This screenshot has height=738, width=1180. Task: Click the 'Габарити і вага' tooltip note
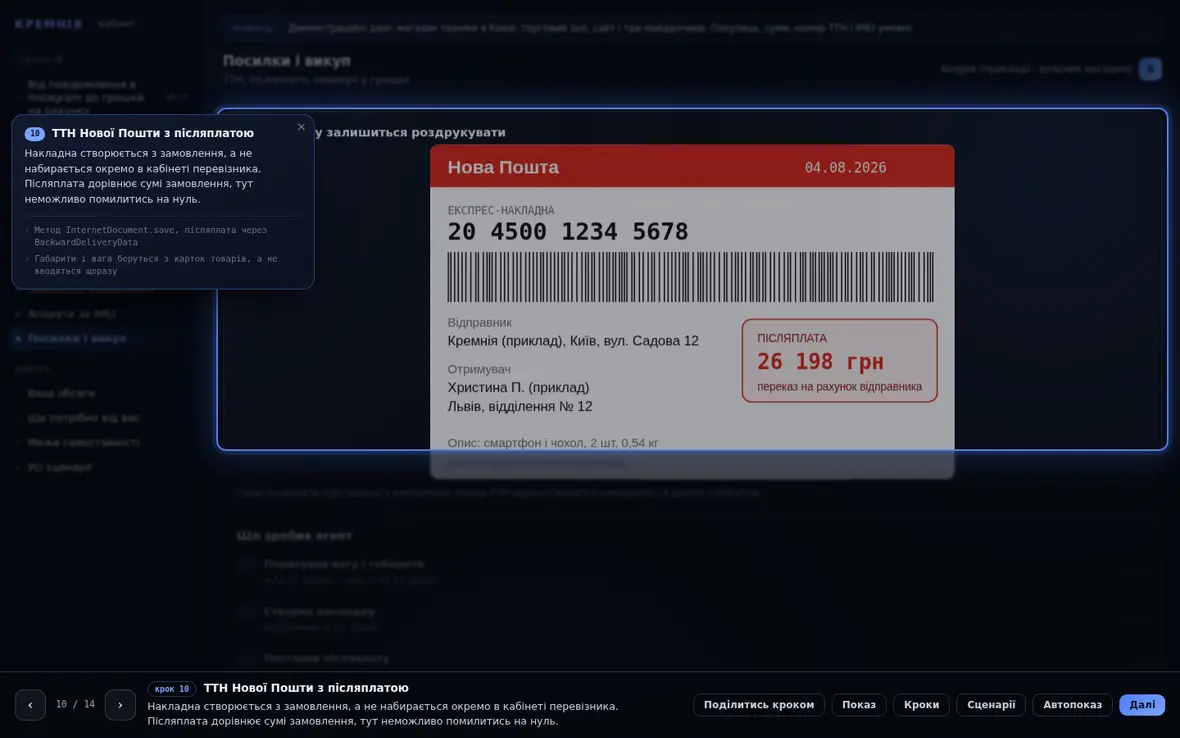tap(156, 265)
